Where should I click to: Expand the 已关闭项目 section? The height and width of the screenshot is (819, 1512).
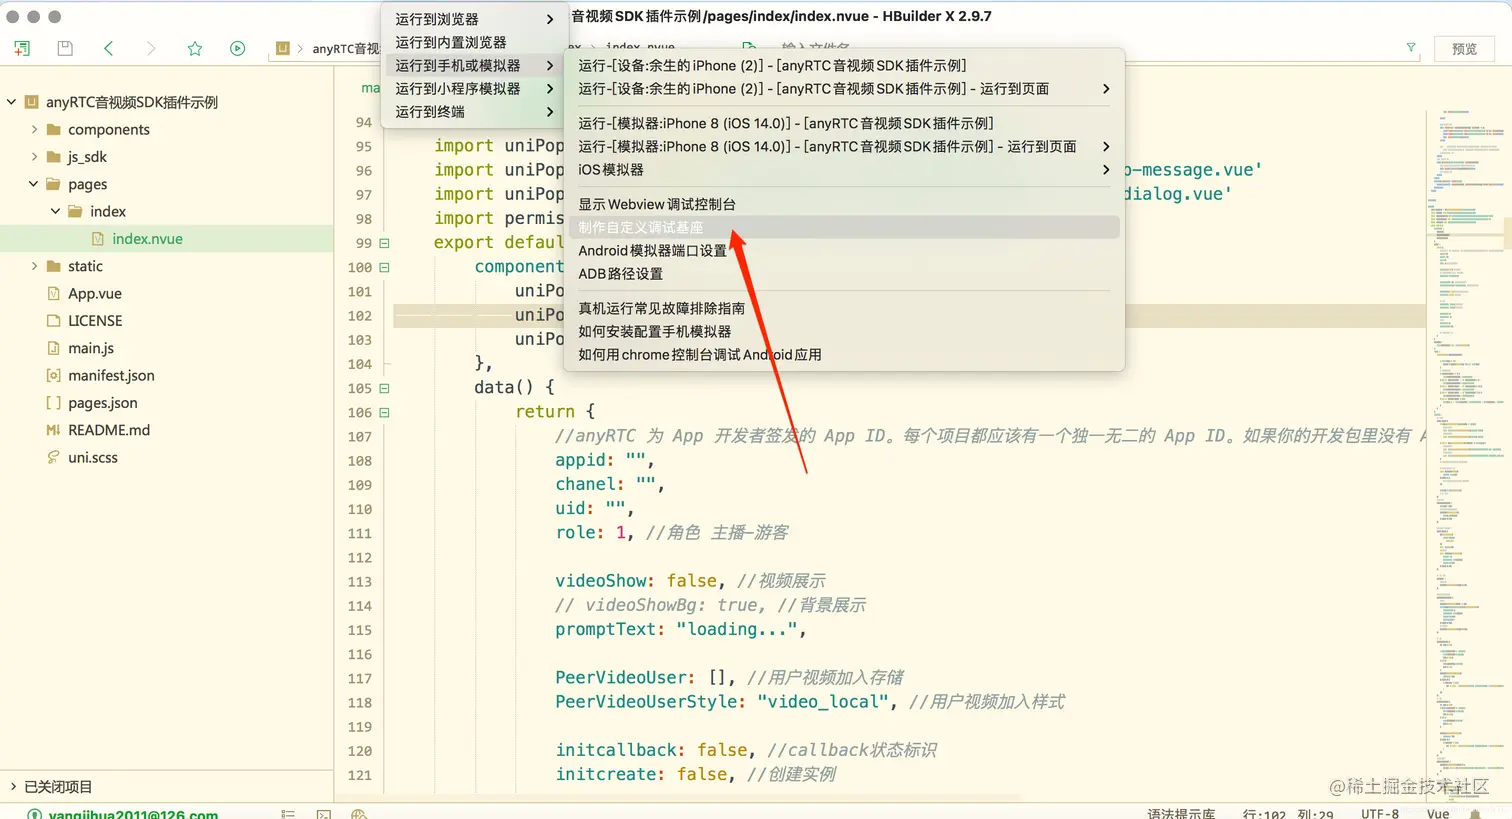tap(12, 787)
